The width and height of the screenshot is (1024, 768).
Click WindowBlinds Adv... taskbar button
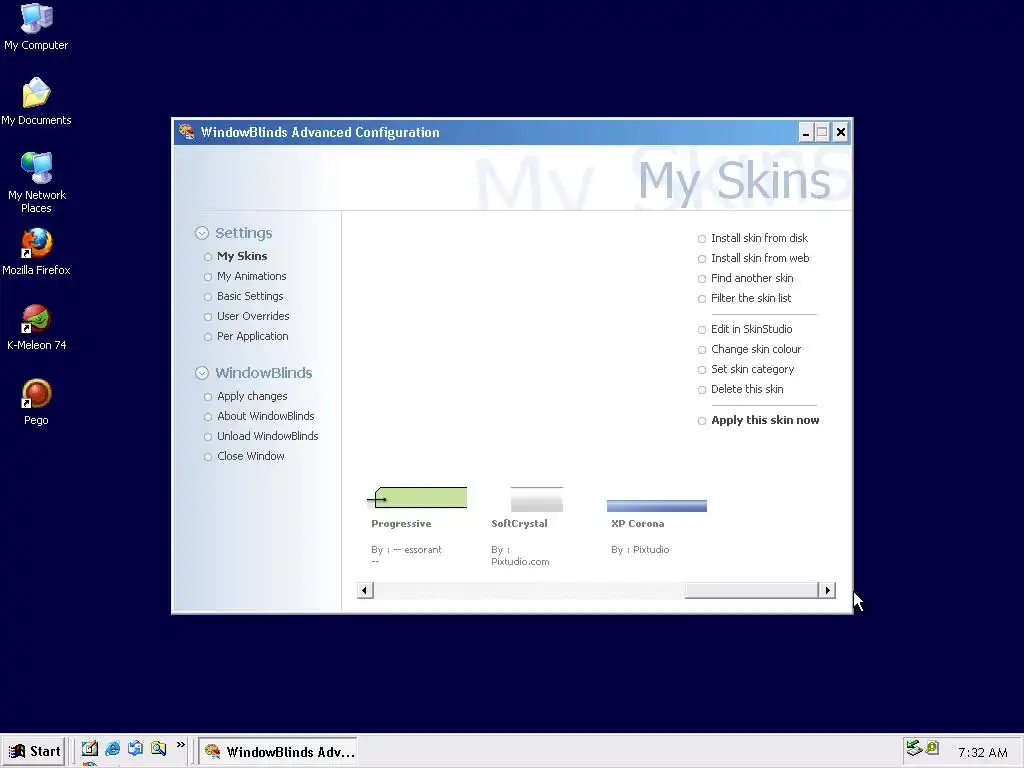click(x=280, y=752)
